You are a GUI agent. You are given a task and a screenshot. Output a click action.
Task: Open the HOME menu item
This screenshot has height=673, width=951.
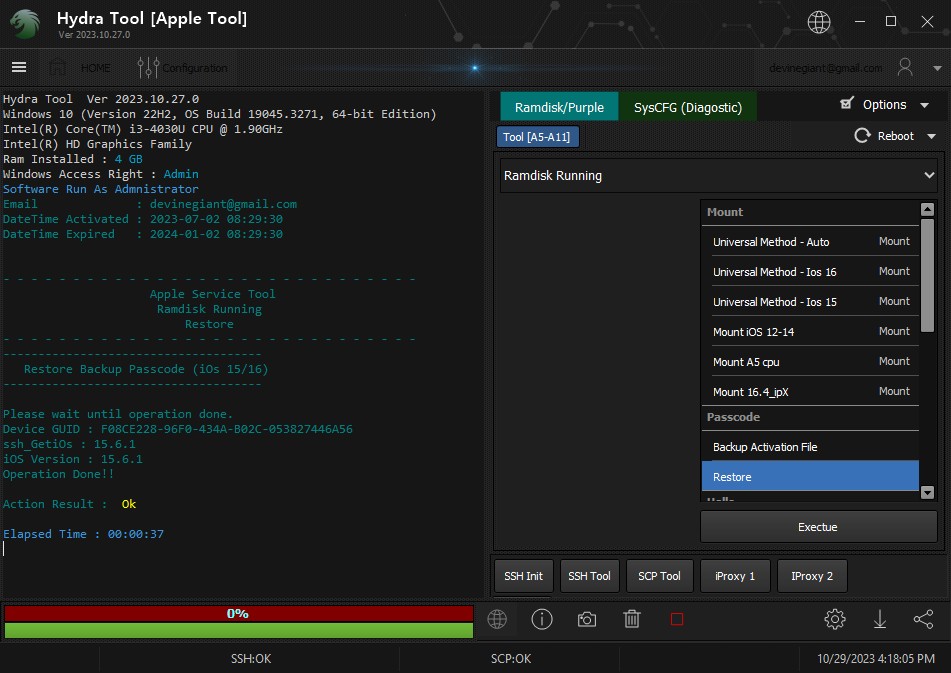click(x=96, y=68)
